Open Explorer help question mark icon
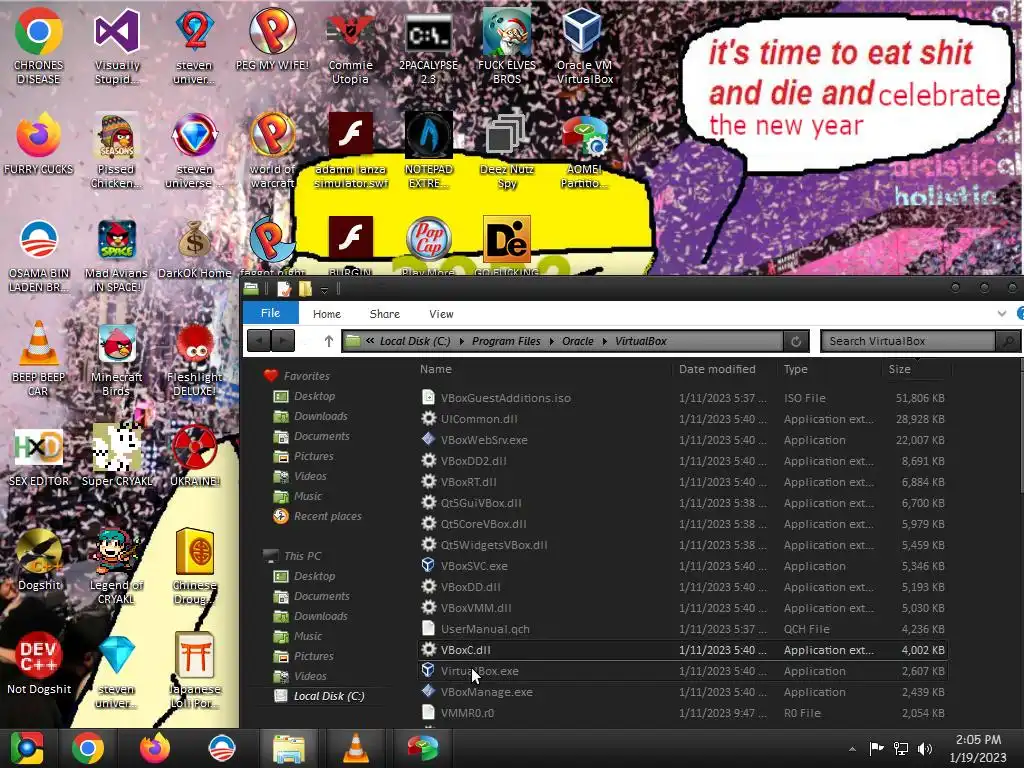 coord(1020,313)
